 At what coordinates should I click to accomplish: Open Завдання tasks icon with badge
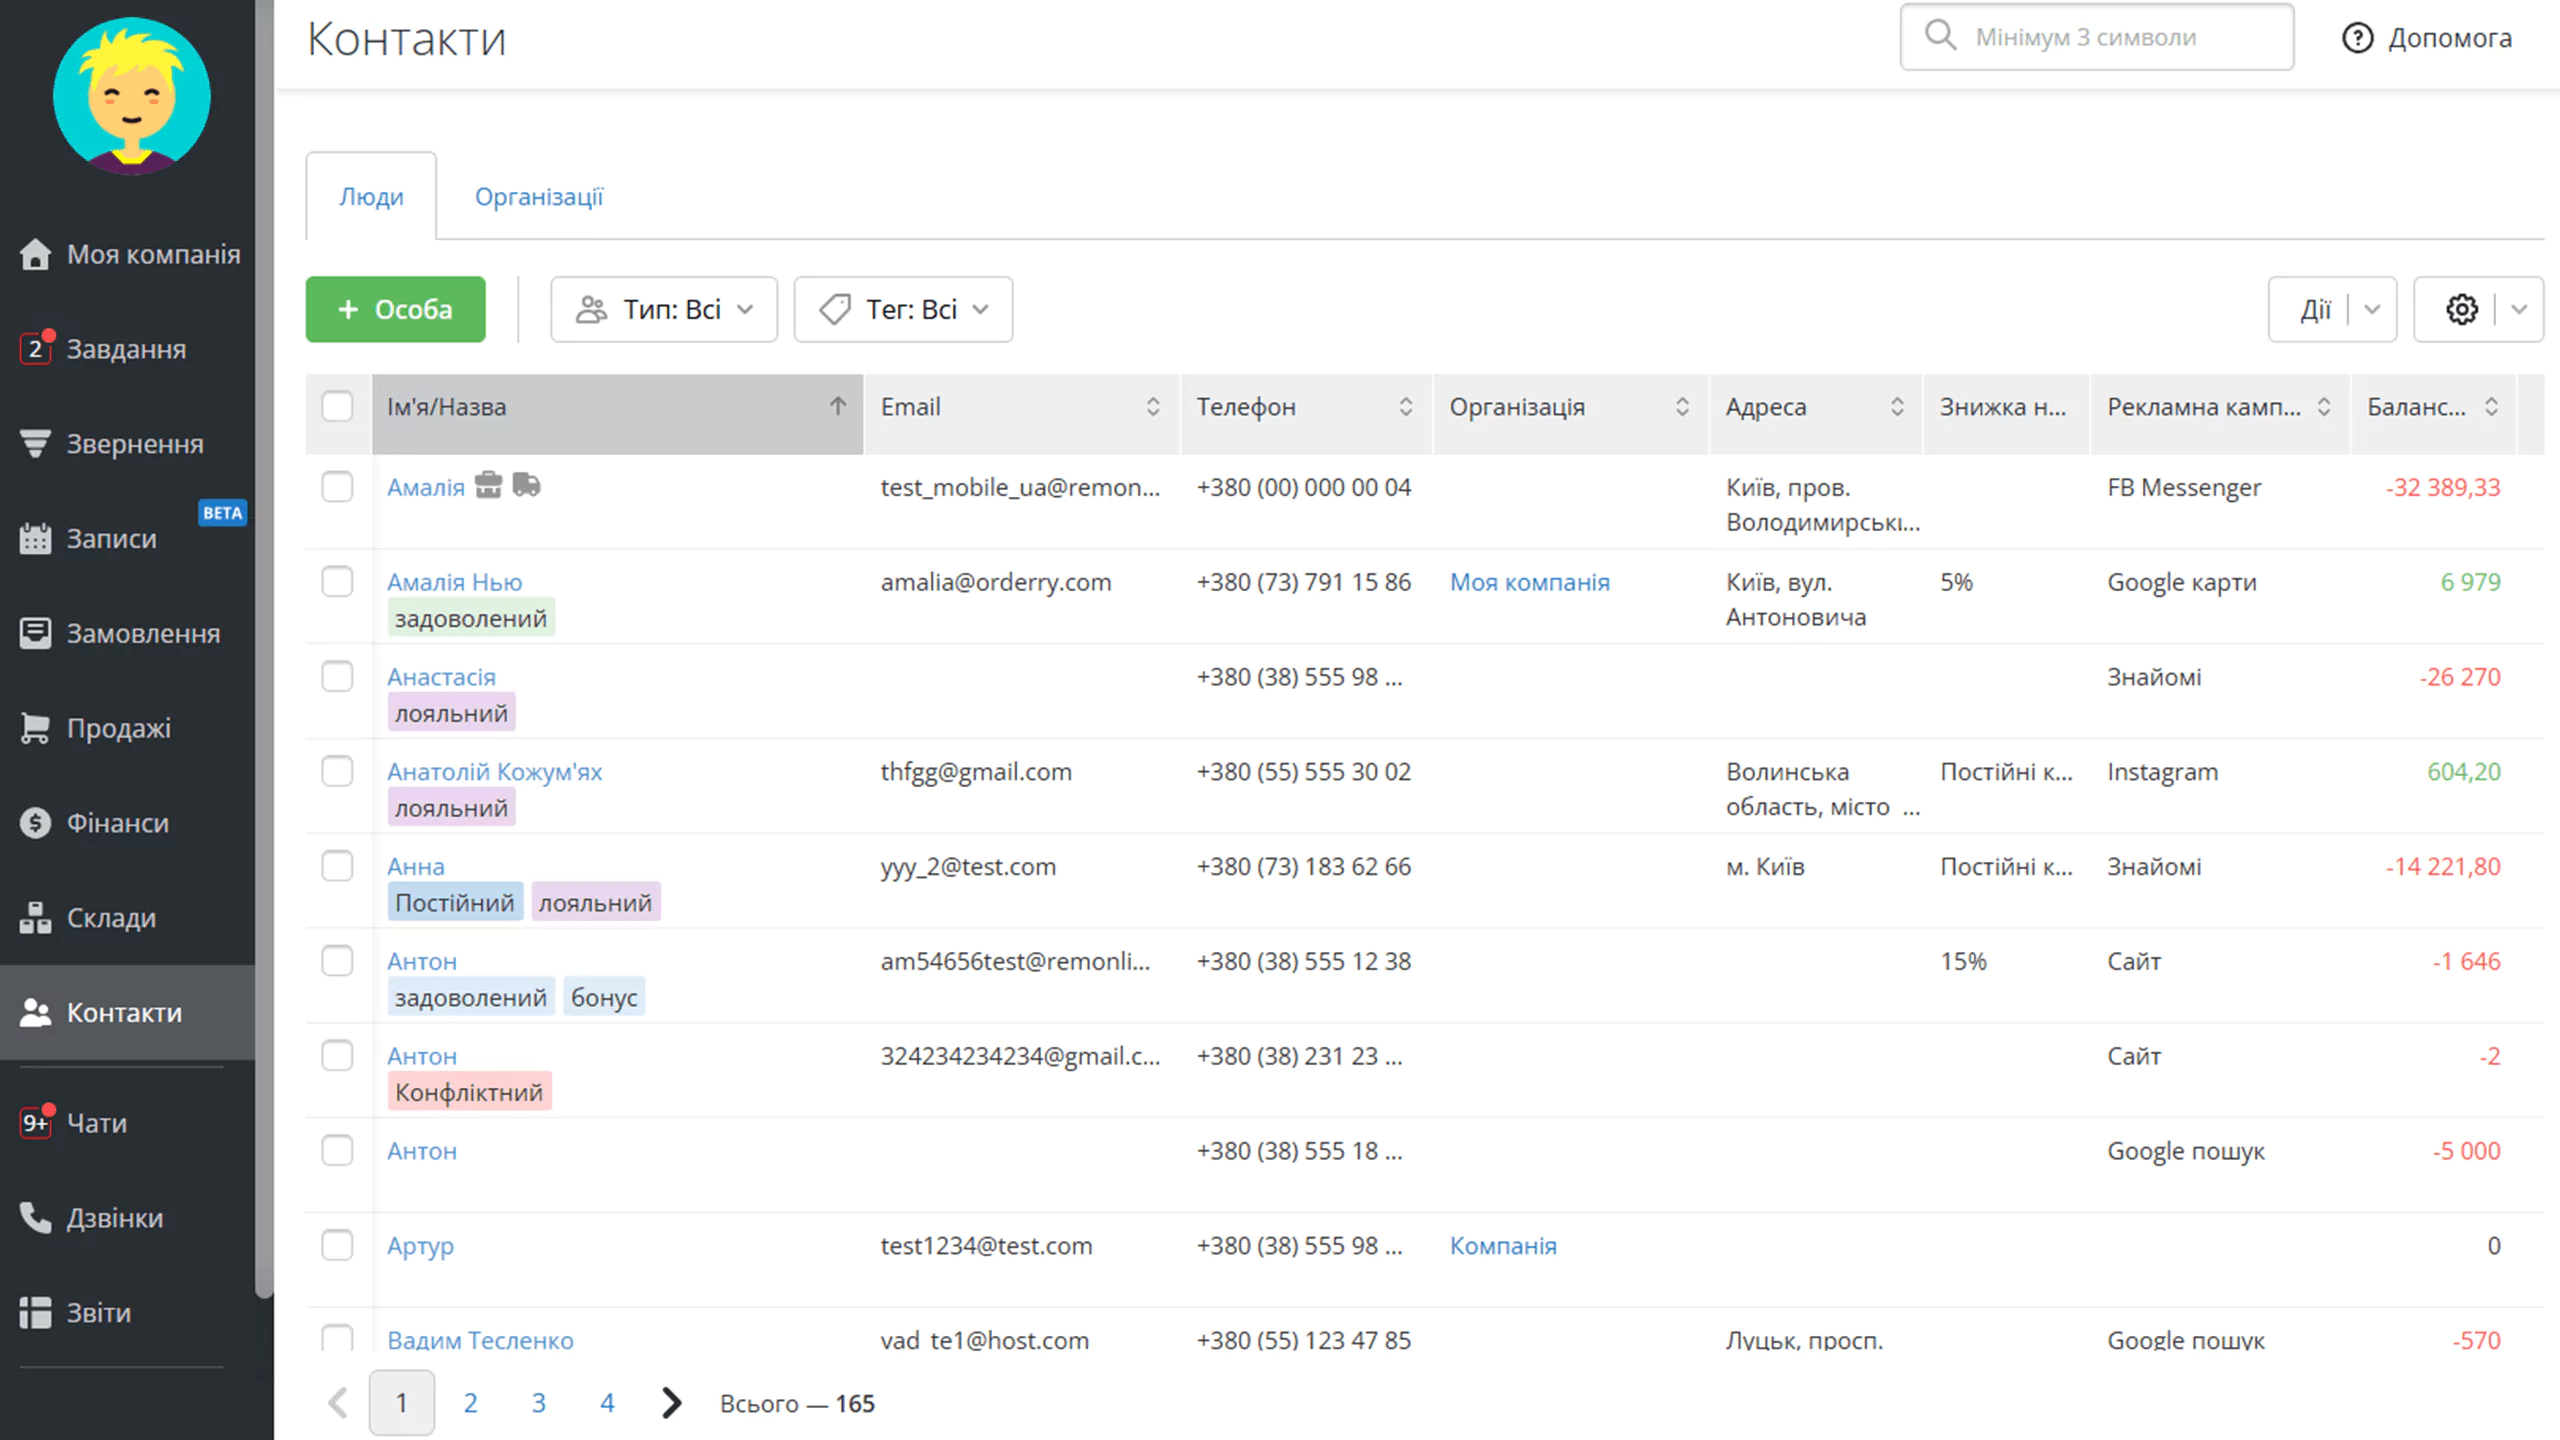click(x=35, y=349)
